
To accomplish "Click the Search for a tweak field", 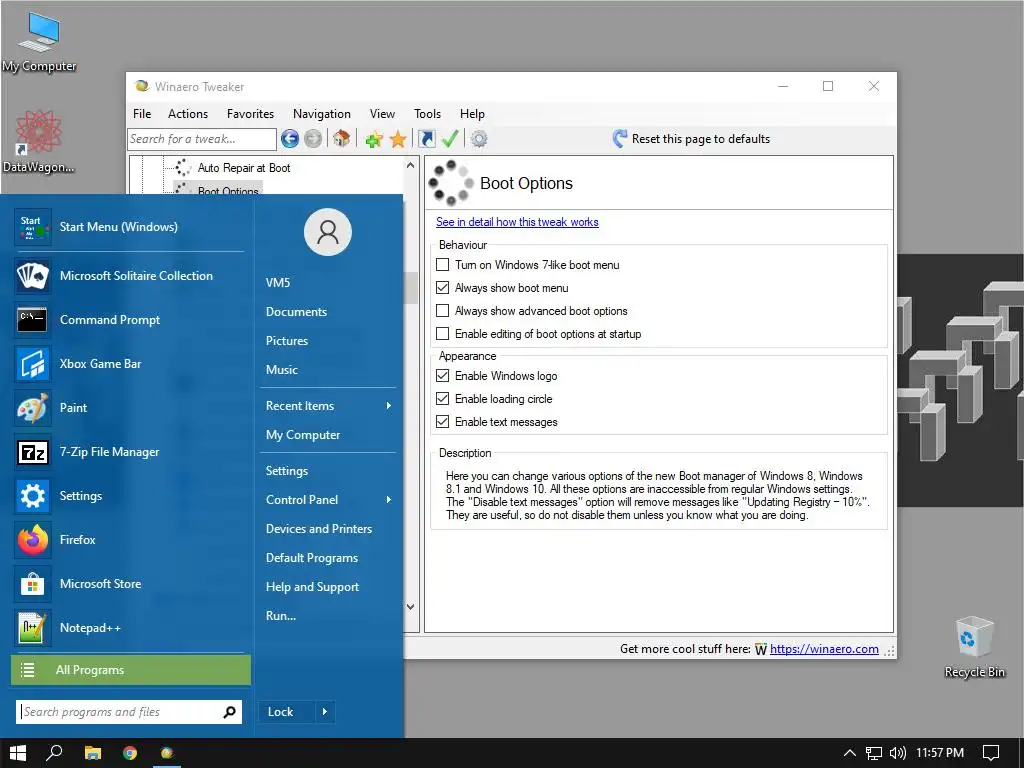I will (x=202, y=138).
